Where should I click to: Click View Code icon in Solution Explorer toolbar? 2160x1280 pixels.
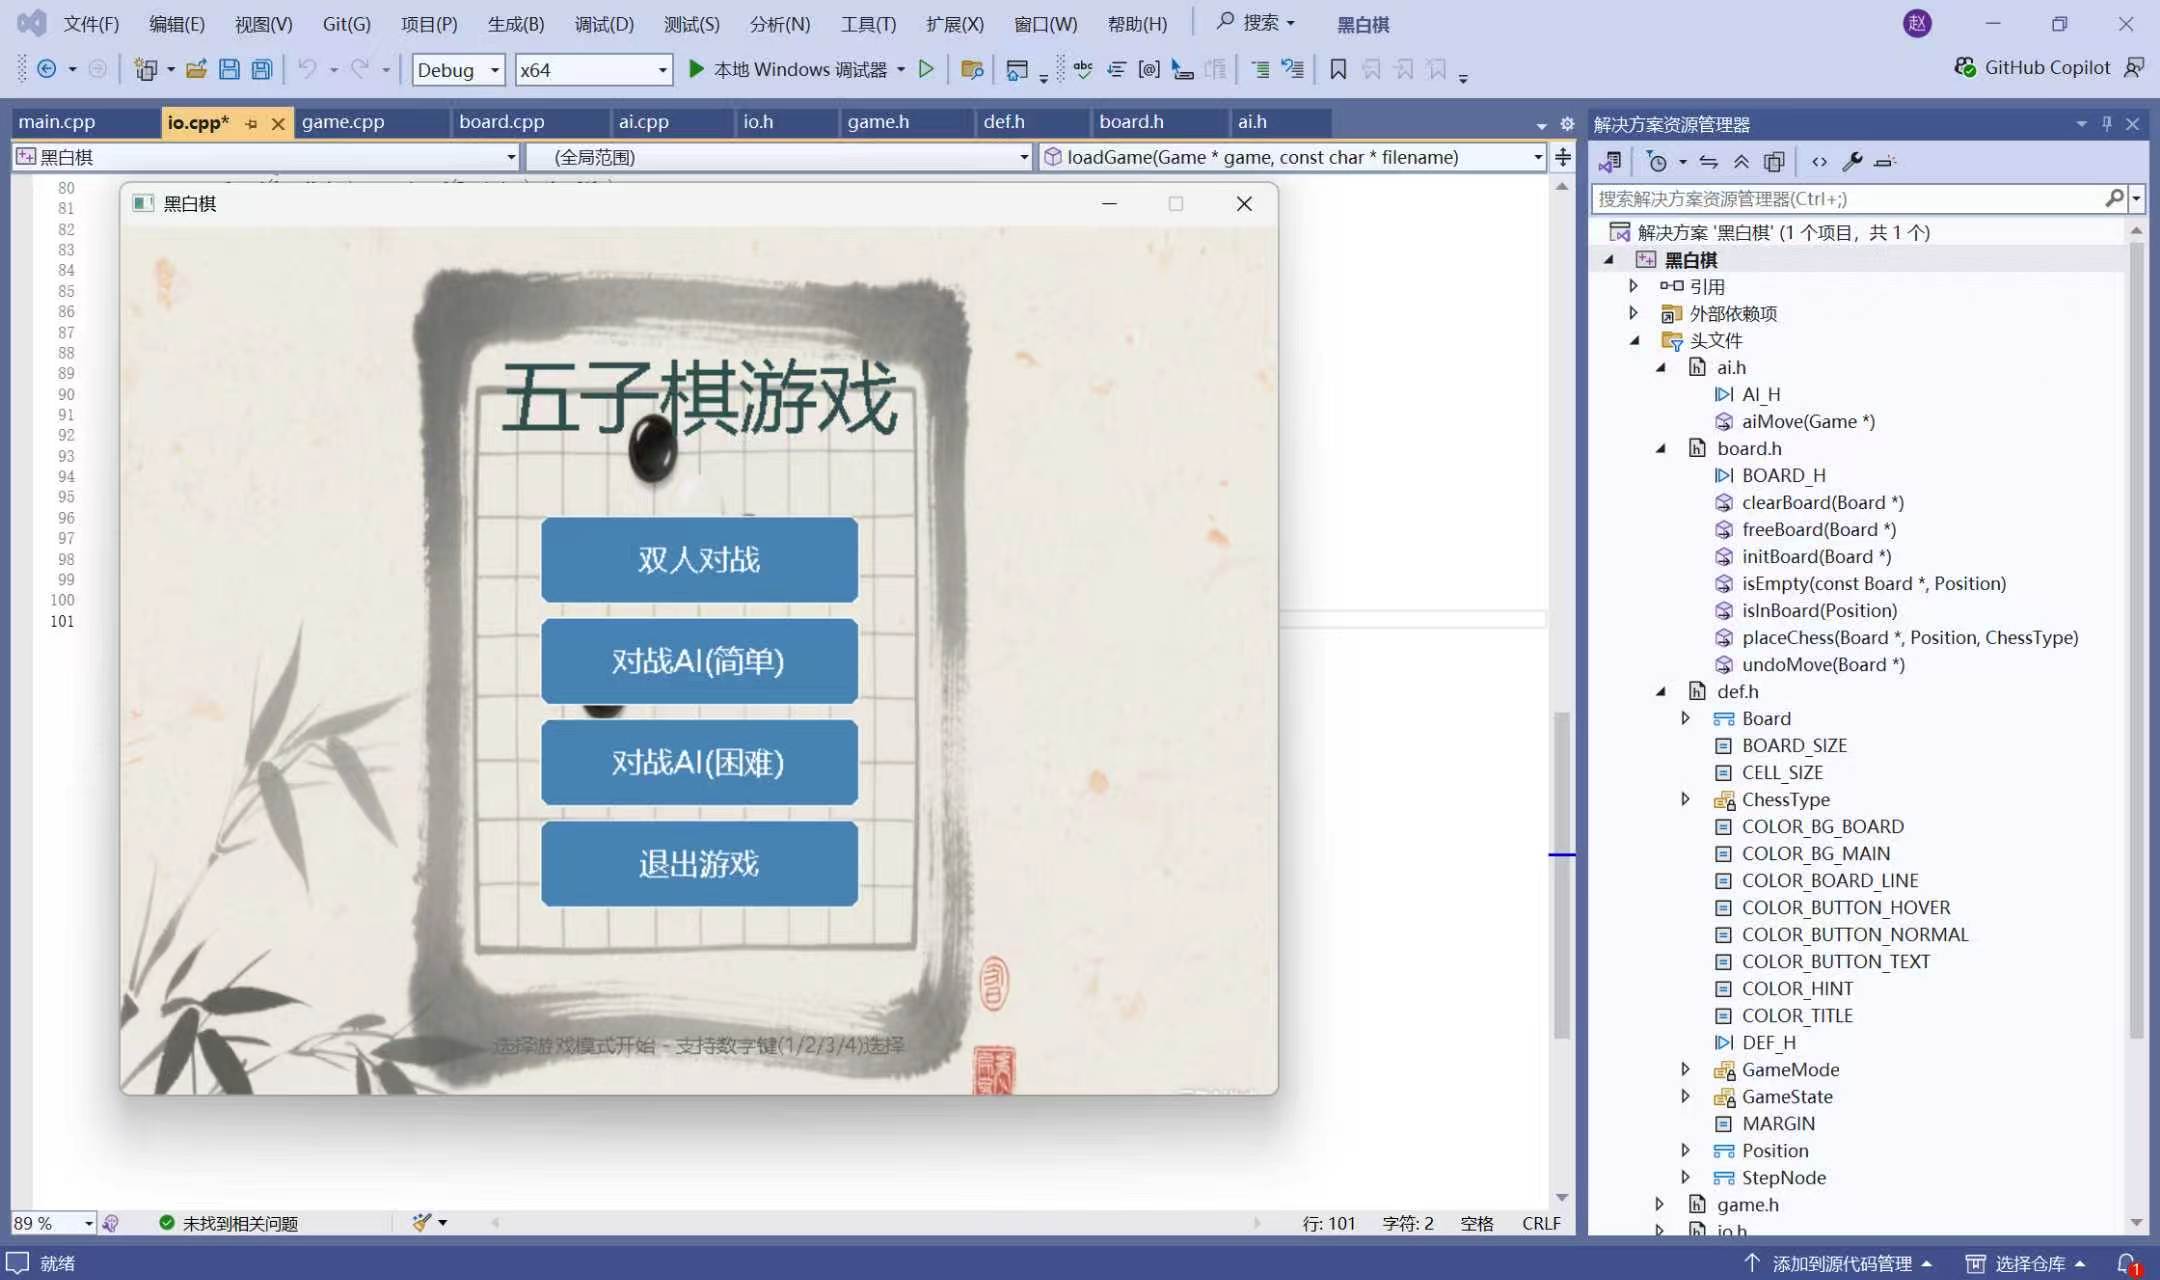pos(1819,162)
